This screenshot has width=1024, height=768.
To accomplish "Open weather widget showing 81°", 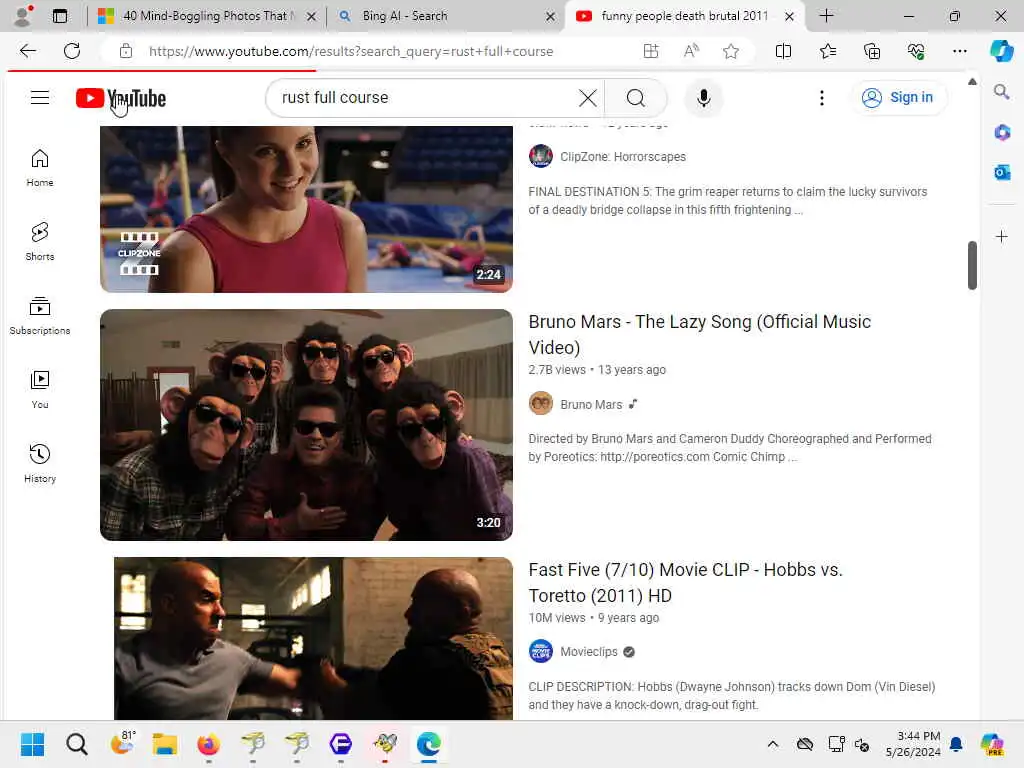I will click(x=122, y=743).
